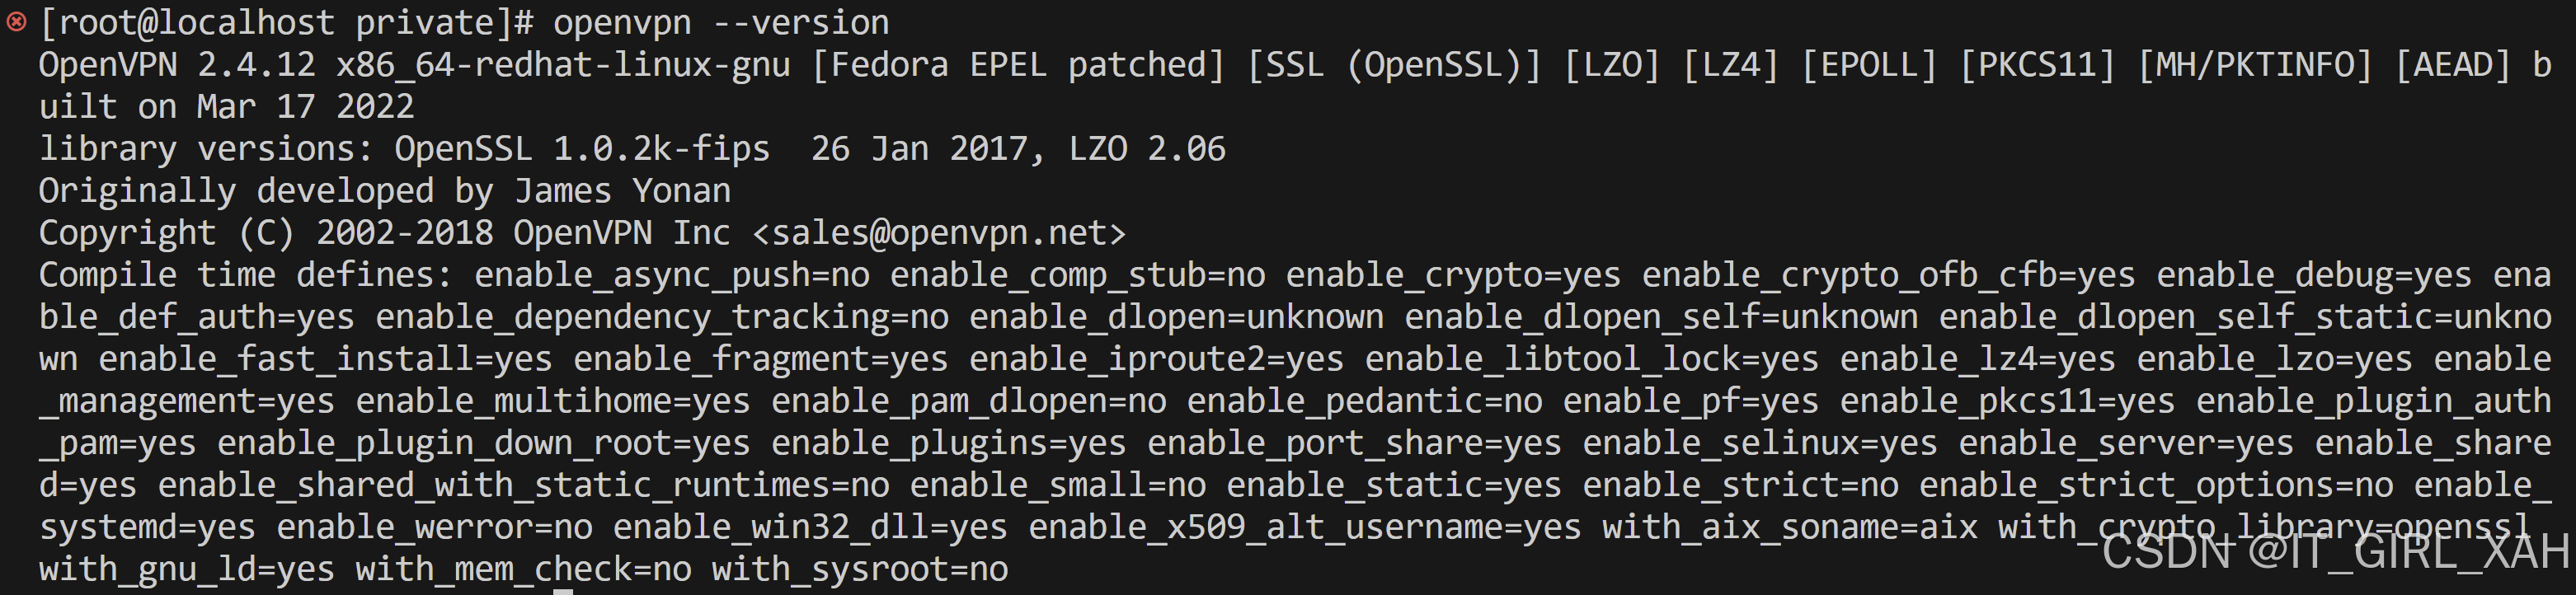
Task: Click 'with_sysroot=no' at the output end
Action: coord(860,569)
